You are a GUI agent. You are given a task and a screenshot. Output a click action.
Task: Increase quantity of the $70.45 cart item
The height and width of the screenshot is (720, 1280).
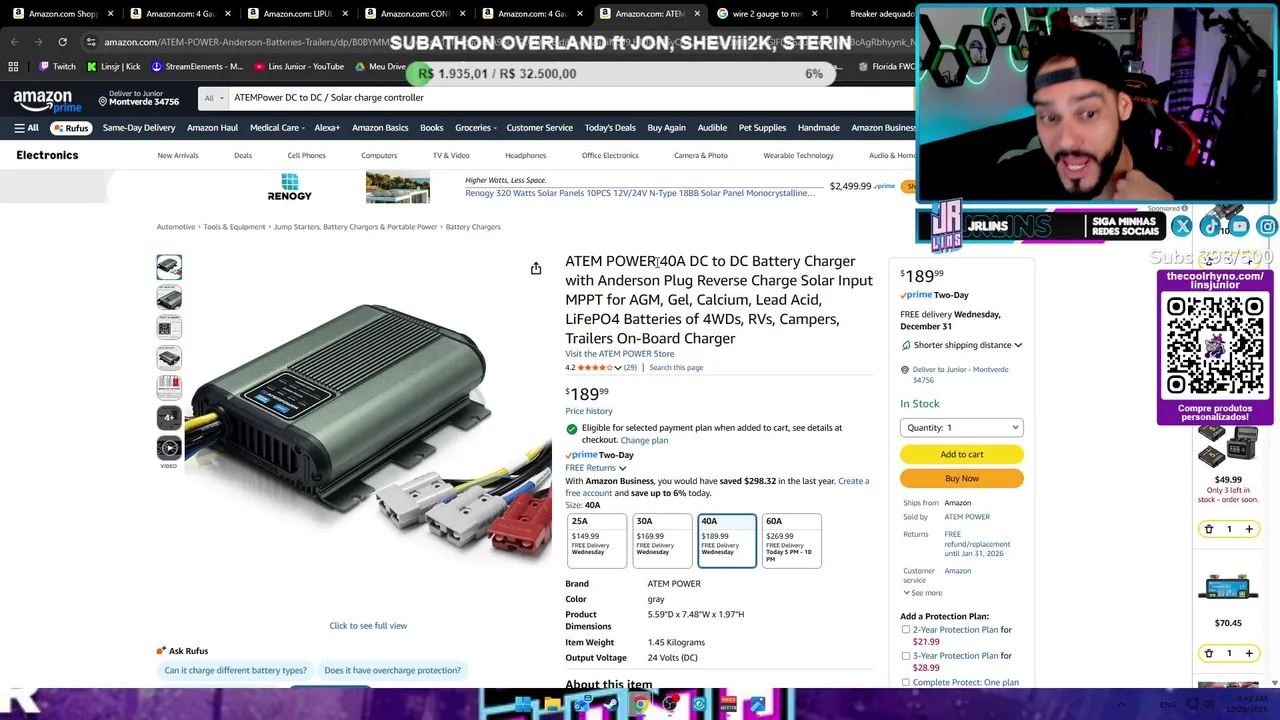(1249, 653)
